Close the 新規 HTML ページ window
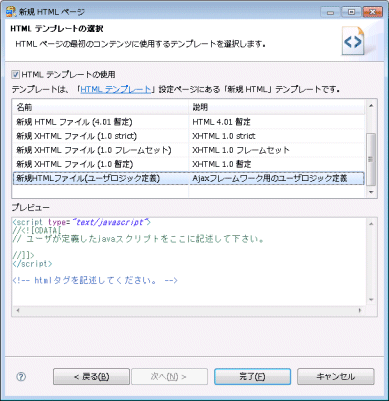The width and height of the screenshot is (389, 401). 372,12
